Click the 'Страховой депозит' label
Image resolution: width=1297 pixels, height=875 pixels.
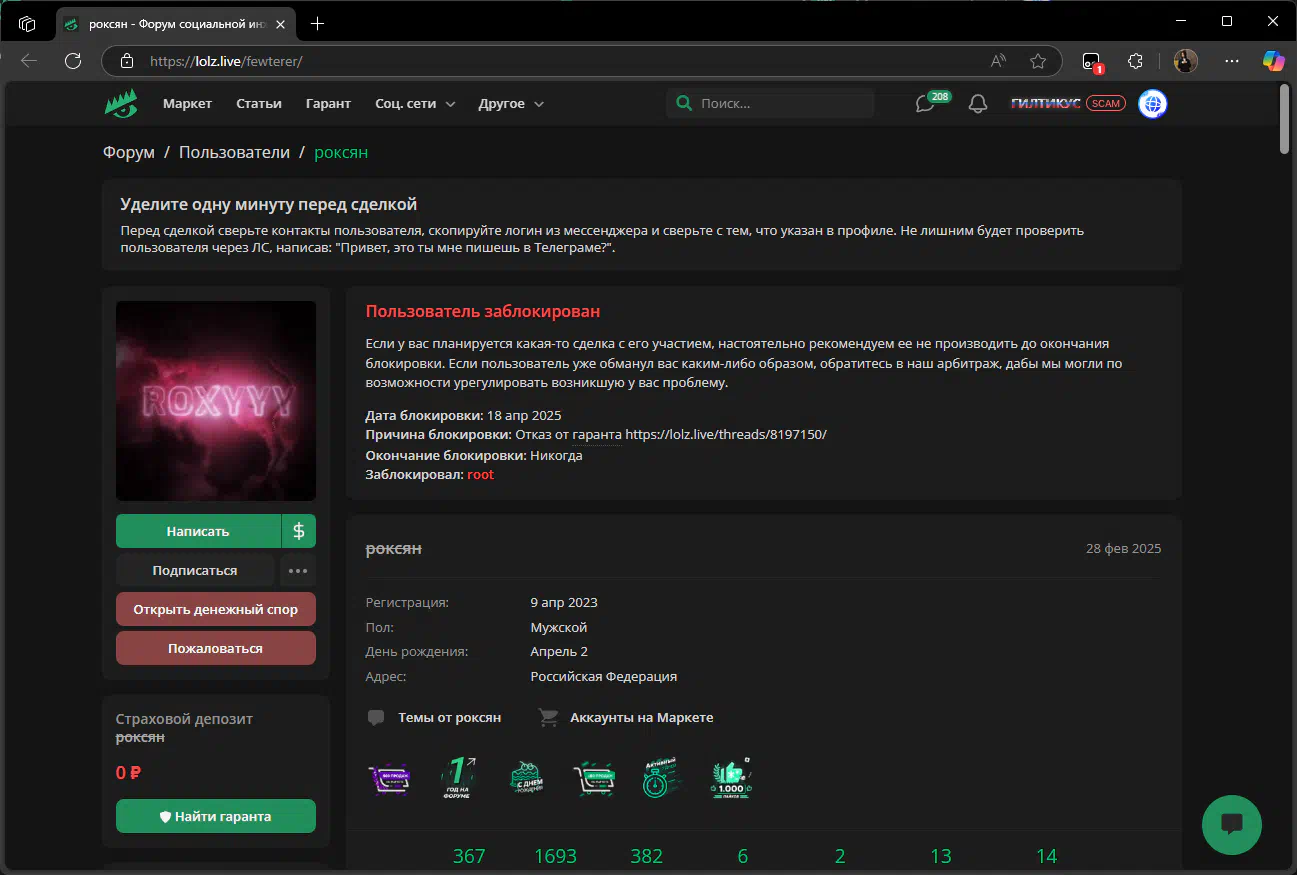click(x=185, y=720)
